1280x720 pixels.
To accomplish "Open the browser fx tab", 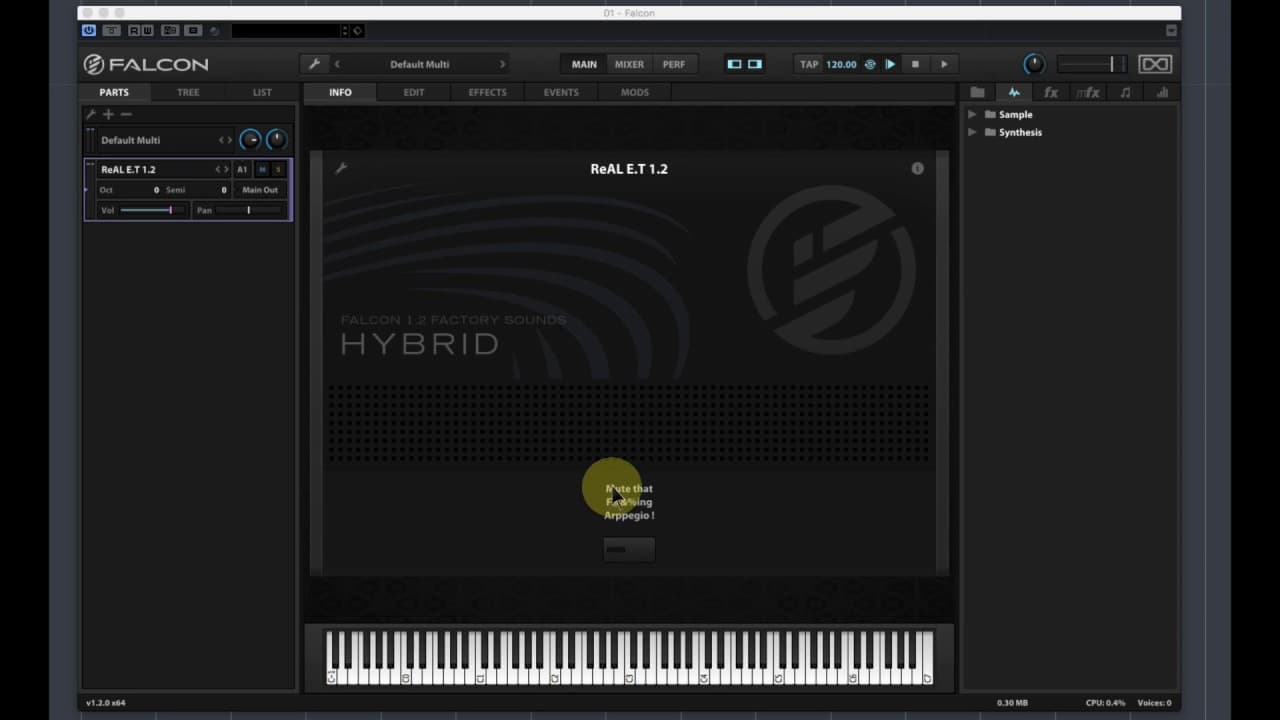I will coord(1051,92).
